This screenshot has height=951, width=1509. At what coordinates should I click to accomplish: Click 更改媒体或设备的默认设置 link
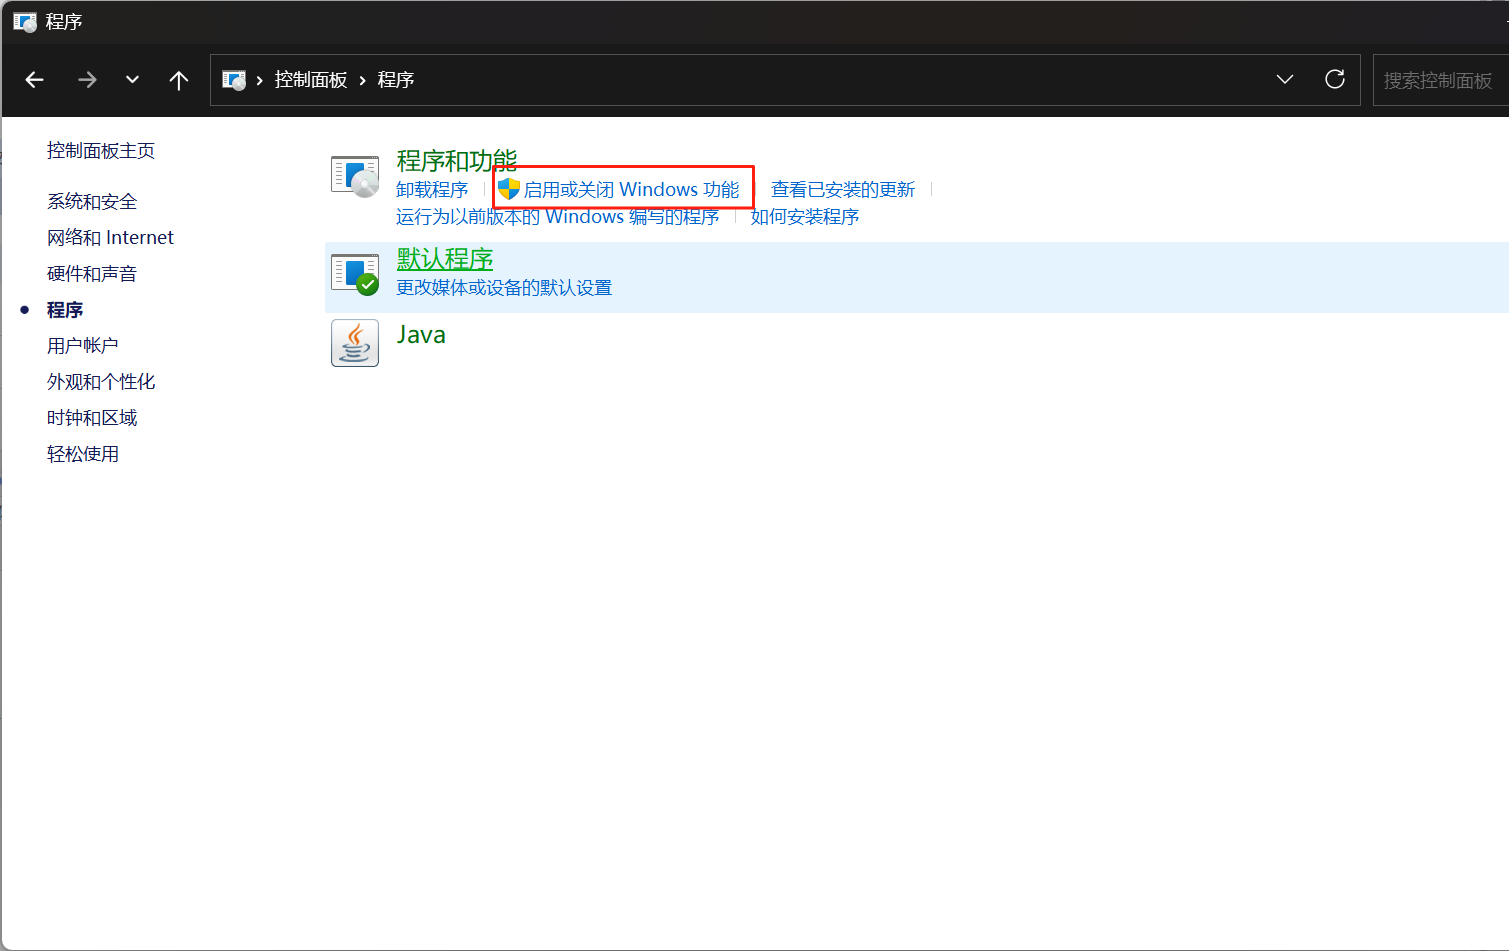[504, 288]
